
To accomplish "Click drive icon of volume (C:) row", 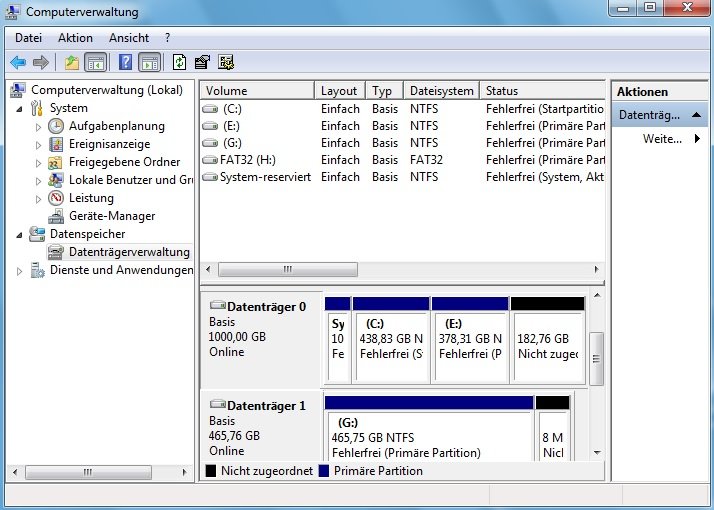I will click(210, 109).
